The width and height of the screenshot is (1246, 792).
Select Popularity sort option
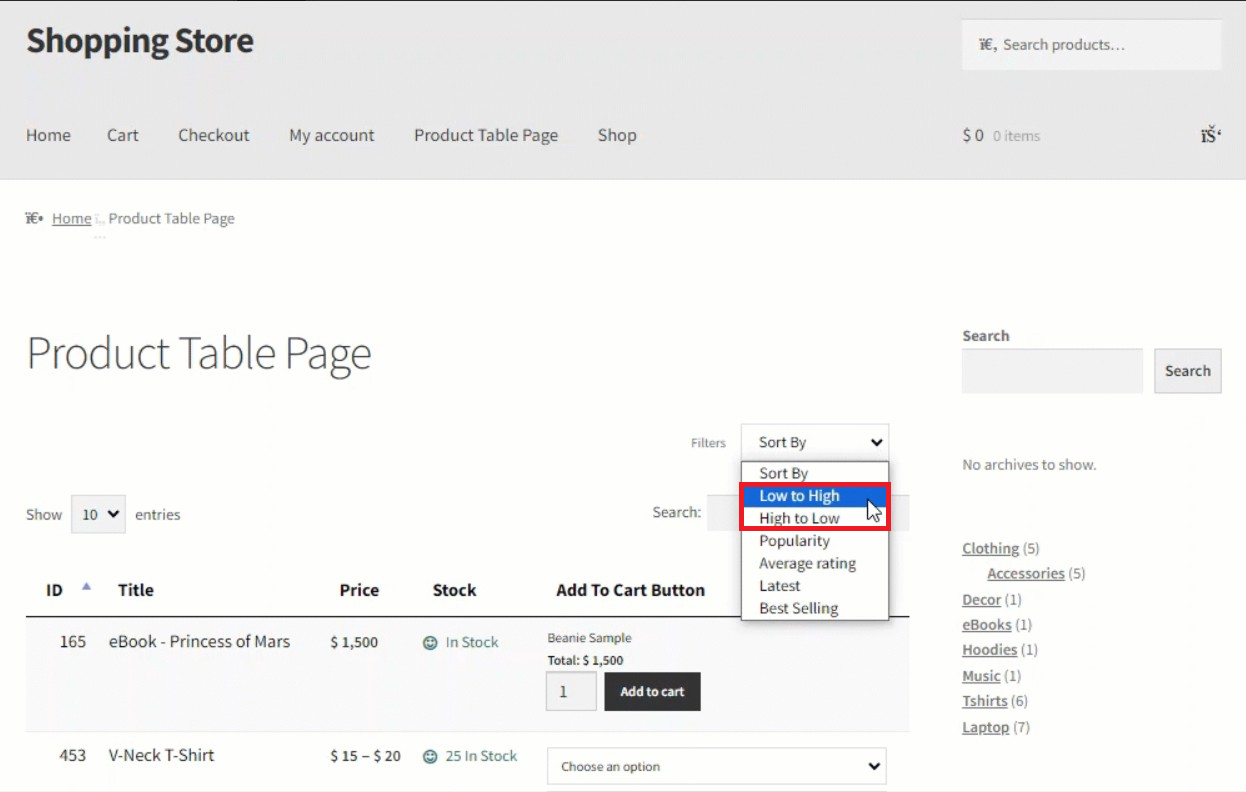pyautogui.click(x=814, y=541)
